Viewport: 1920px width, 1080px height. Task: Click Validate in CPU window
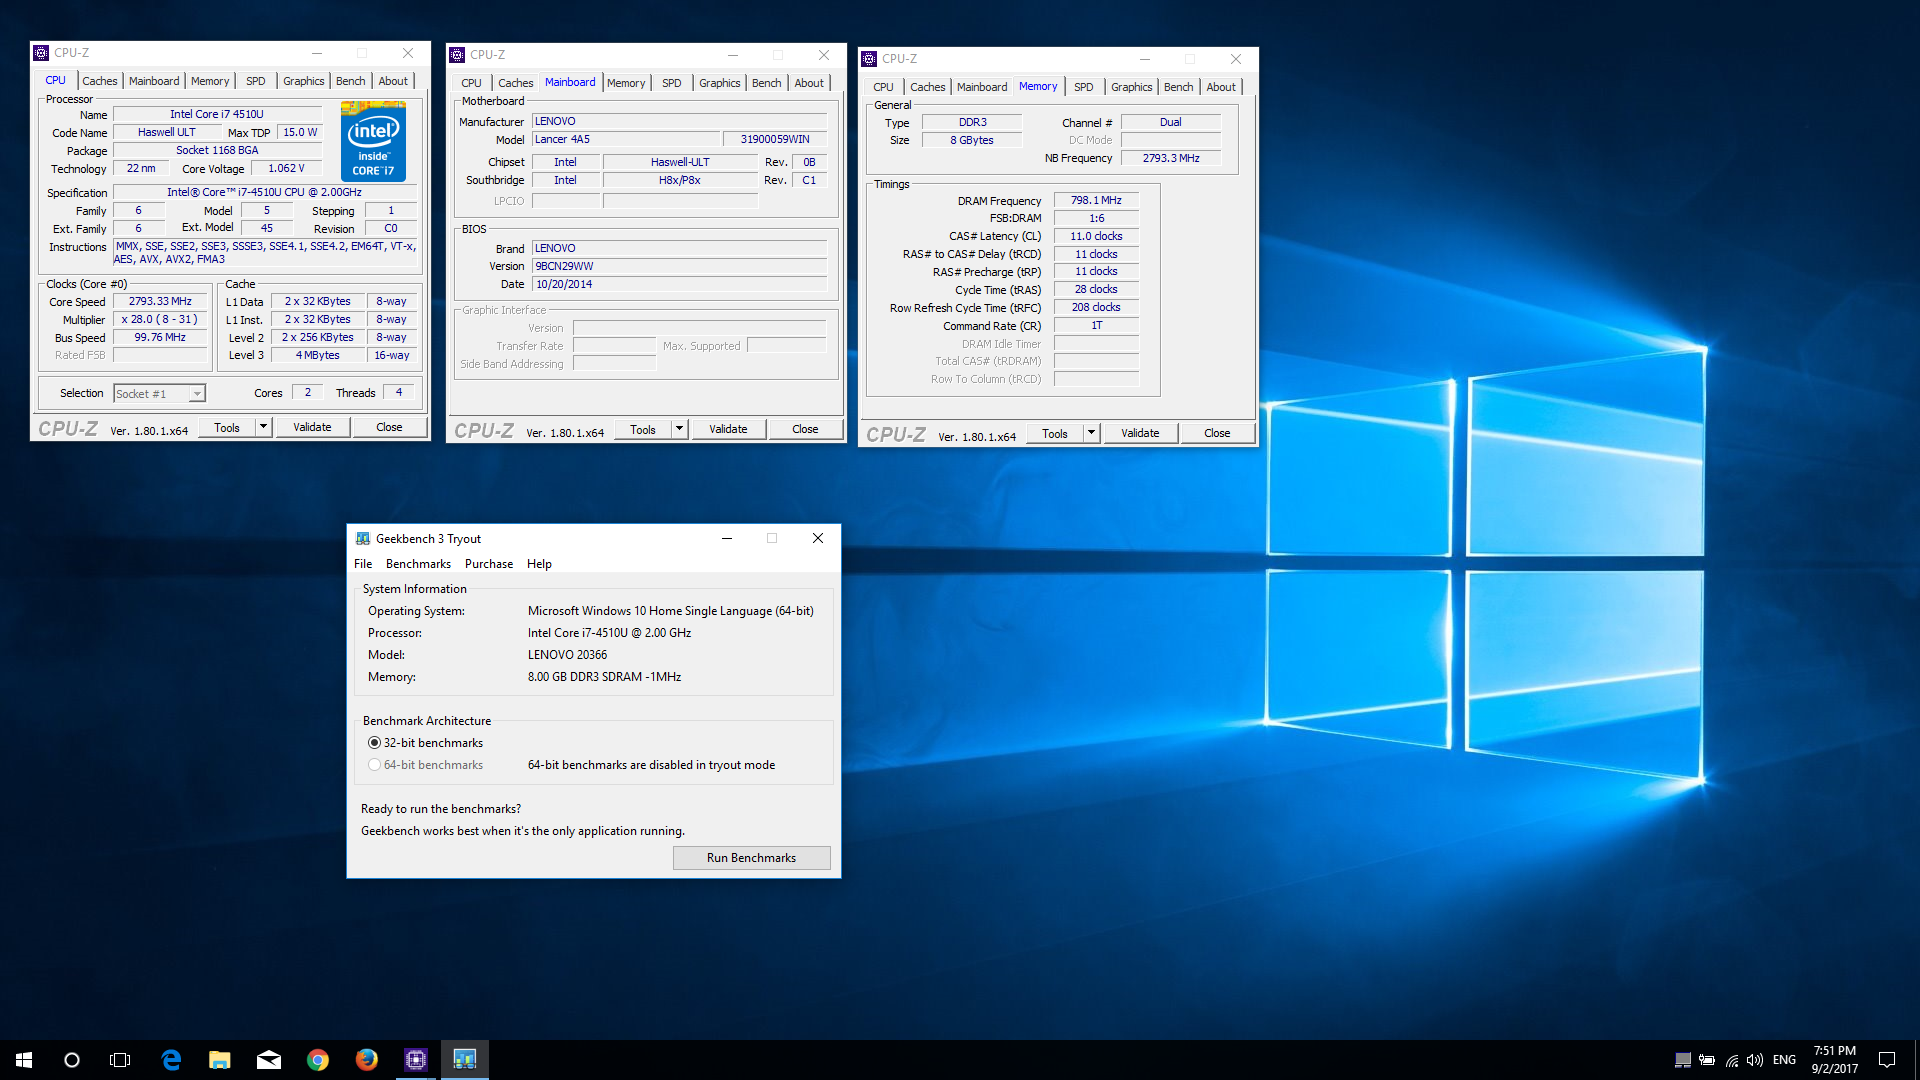(312, 427)
